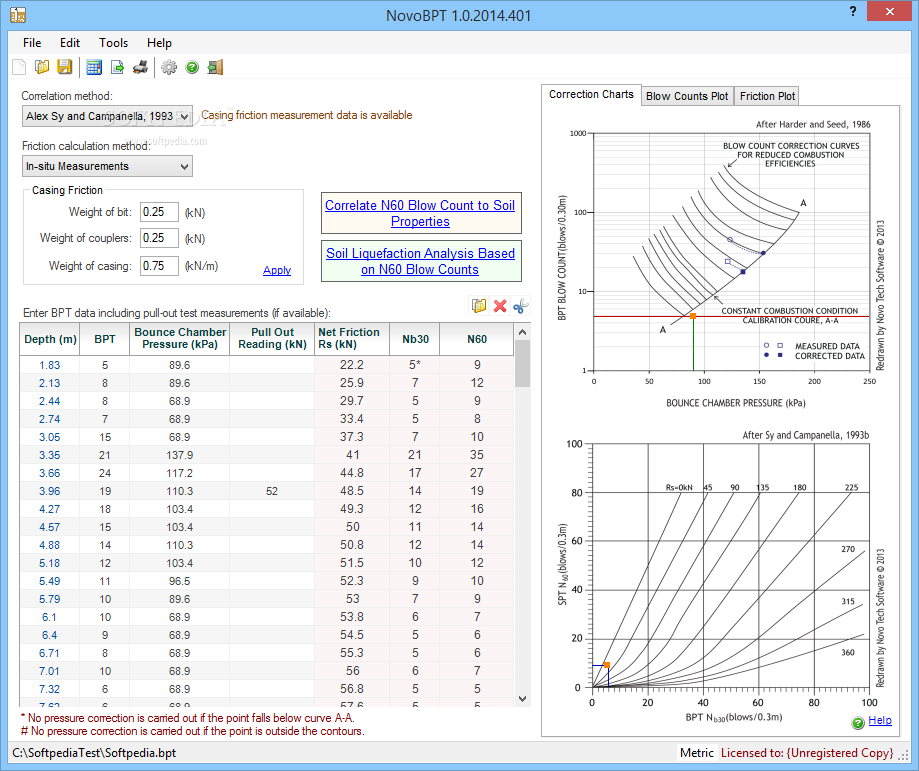Click the table scrollbar up arrow

click(x=522, y=332)
